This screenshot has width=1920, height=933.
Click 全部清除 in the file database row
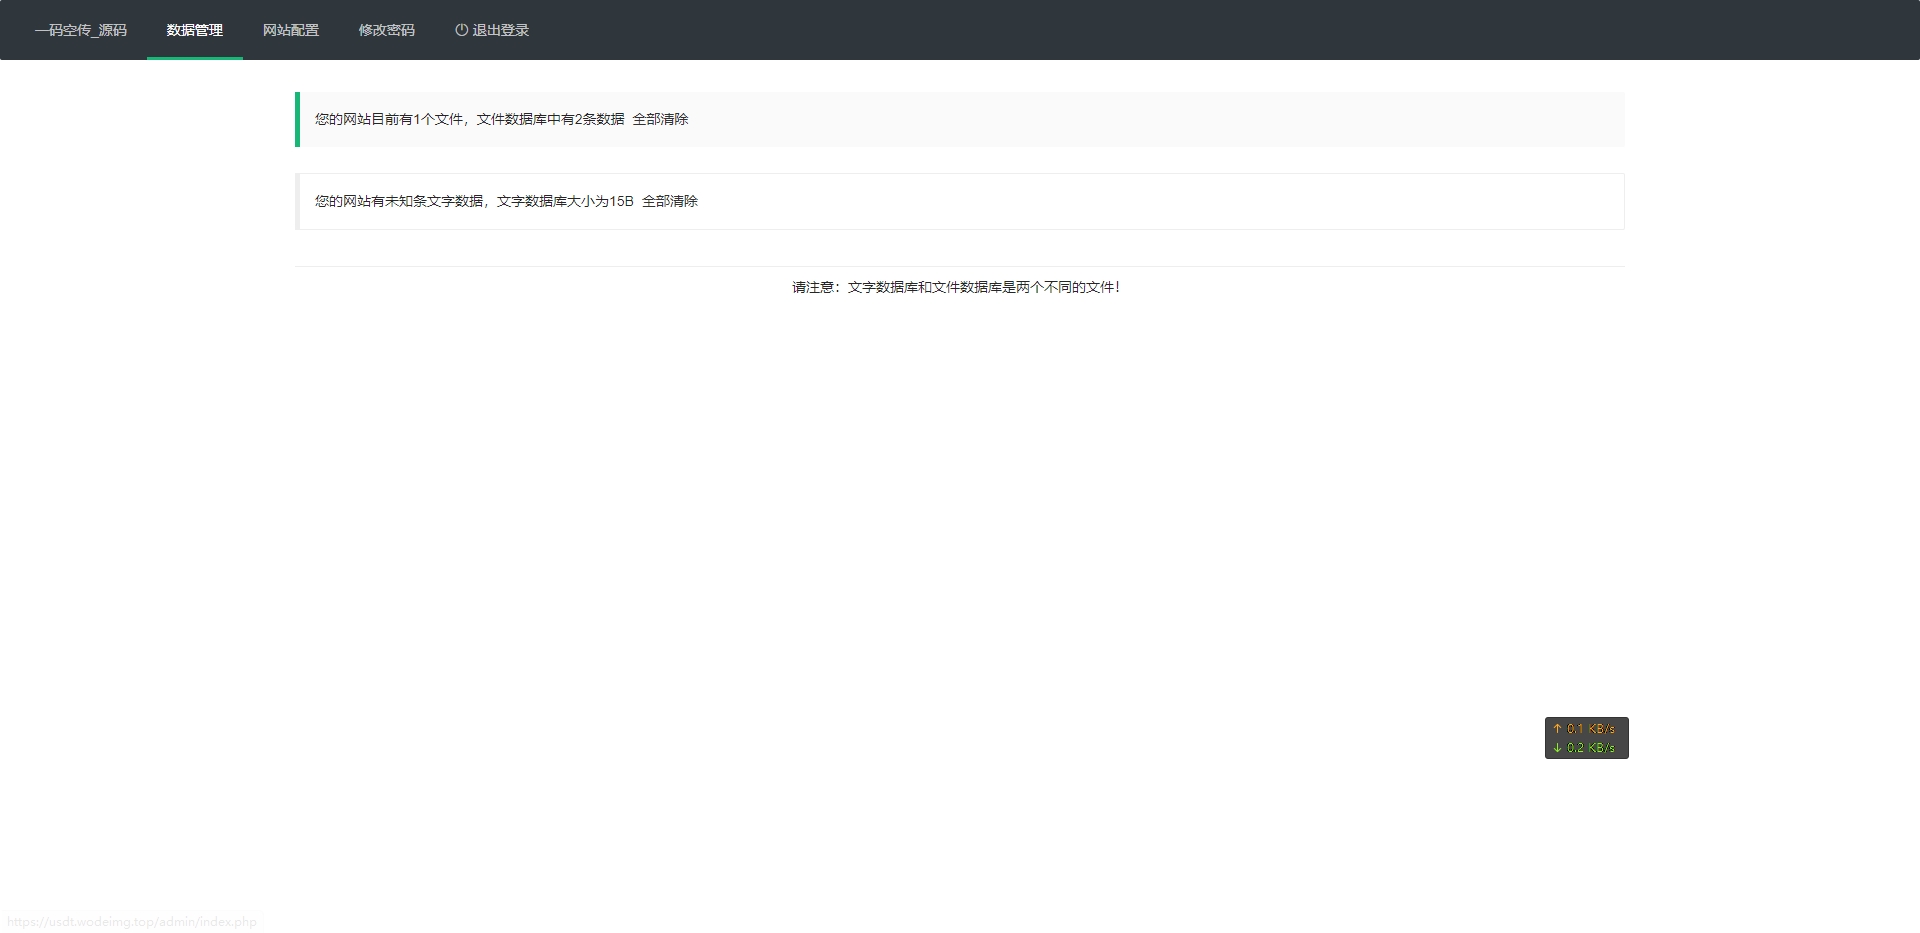click(x=660, y=119)
